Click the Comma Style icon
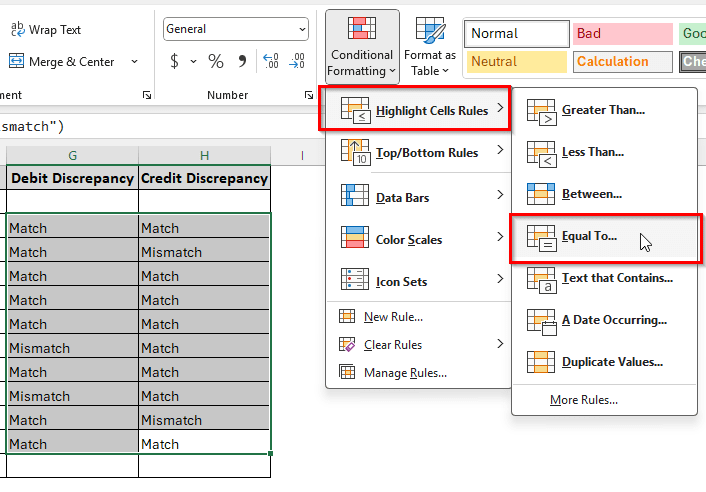Image resolution: width=706 pixels, height=492 pixels. click(x=244, y=62)
